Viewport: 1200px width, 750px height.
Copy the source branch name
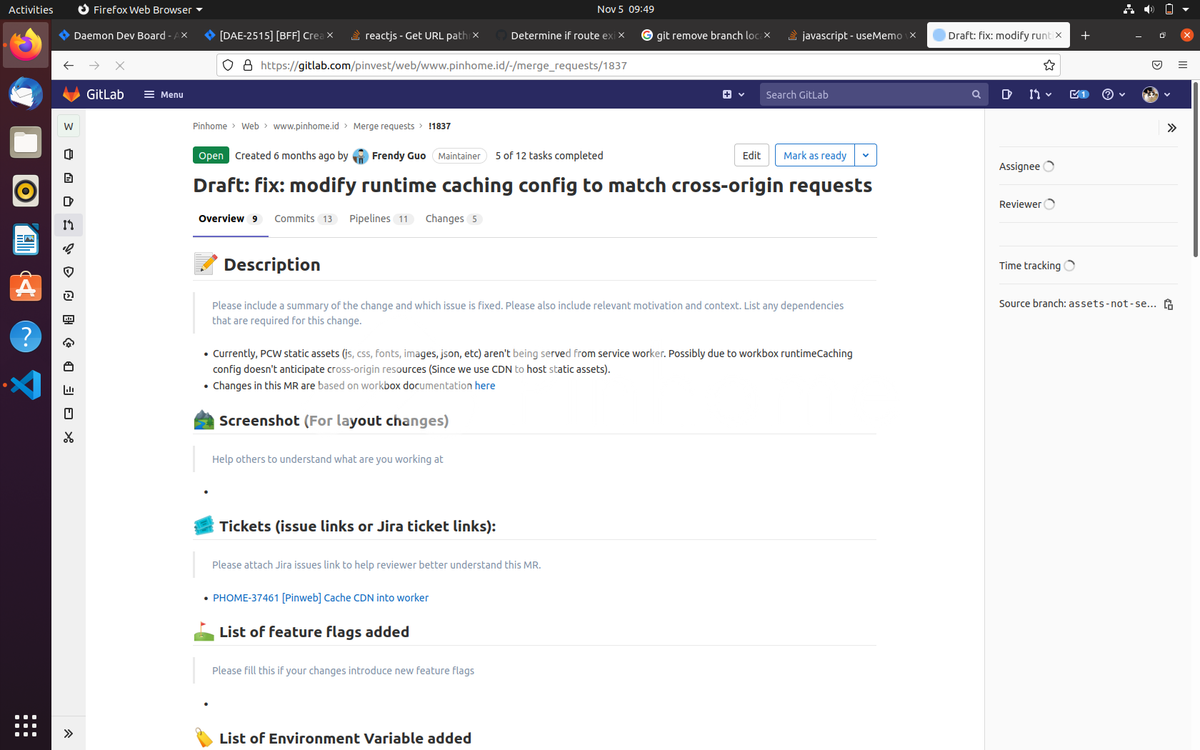coord(1168,304)
